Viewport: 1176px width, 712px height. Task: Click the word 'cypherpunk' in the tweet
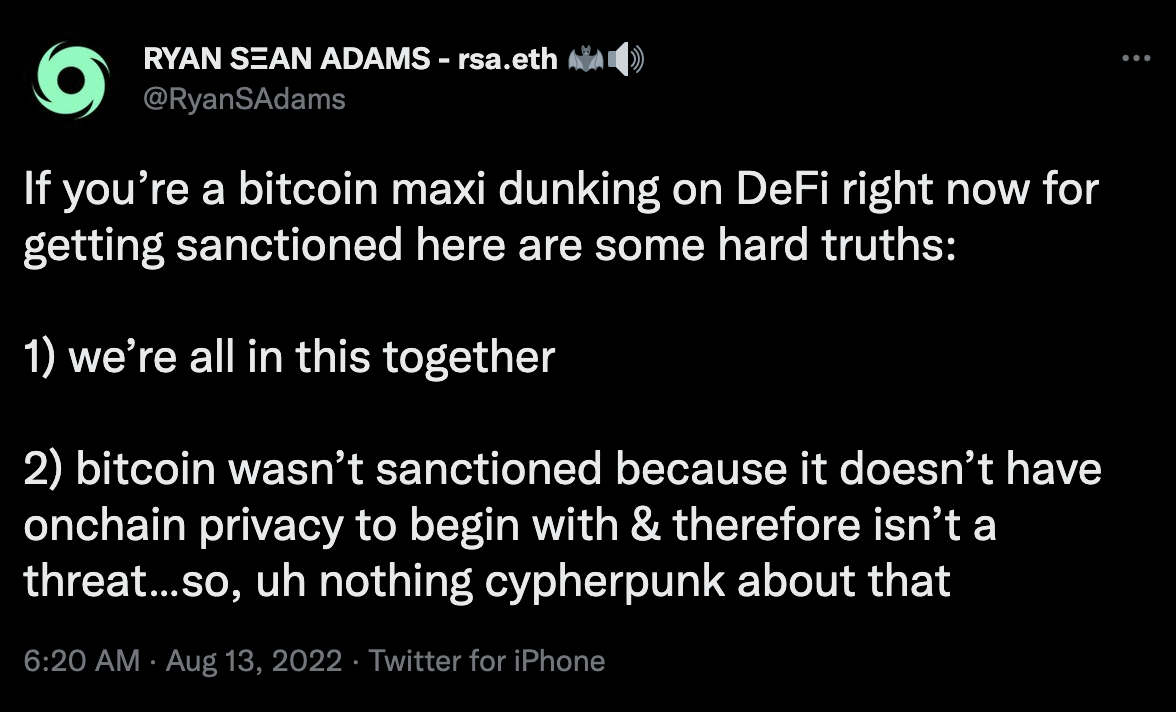pos(604,582)
